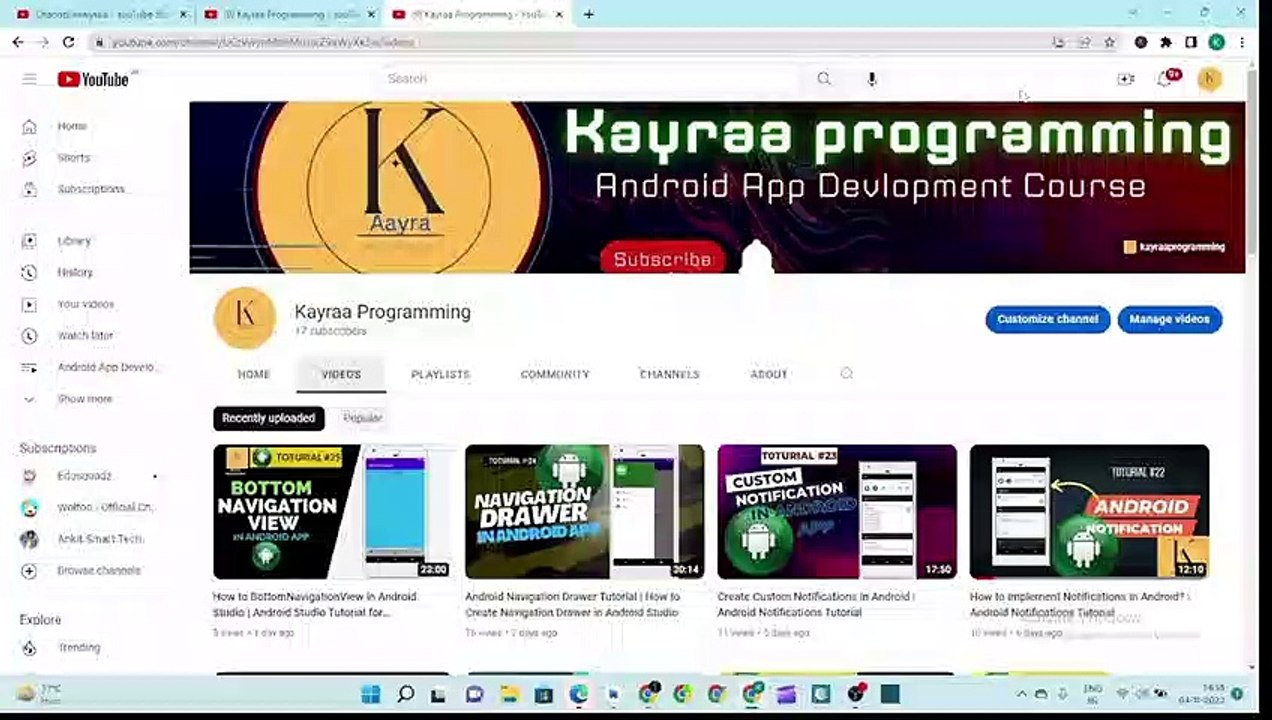Click the Manage videos button
Image resolution: width=1272 pixels, height=720 pixels.
(x=1169, y=319)
